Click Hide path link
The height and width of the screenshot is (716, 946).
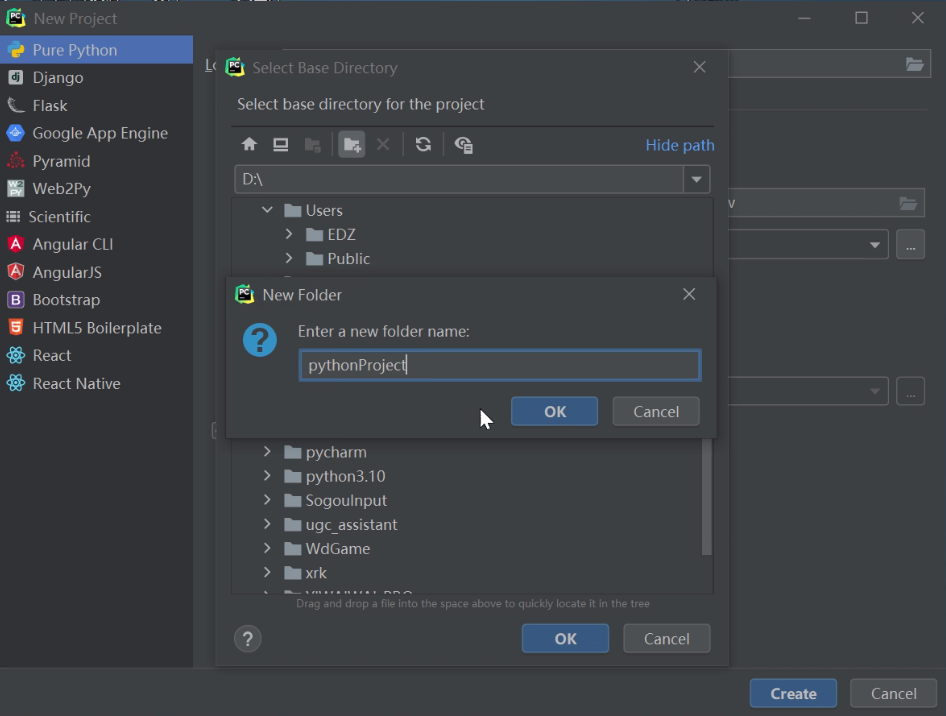[x=679, y=145]
